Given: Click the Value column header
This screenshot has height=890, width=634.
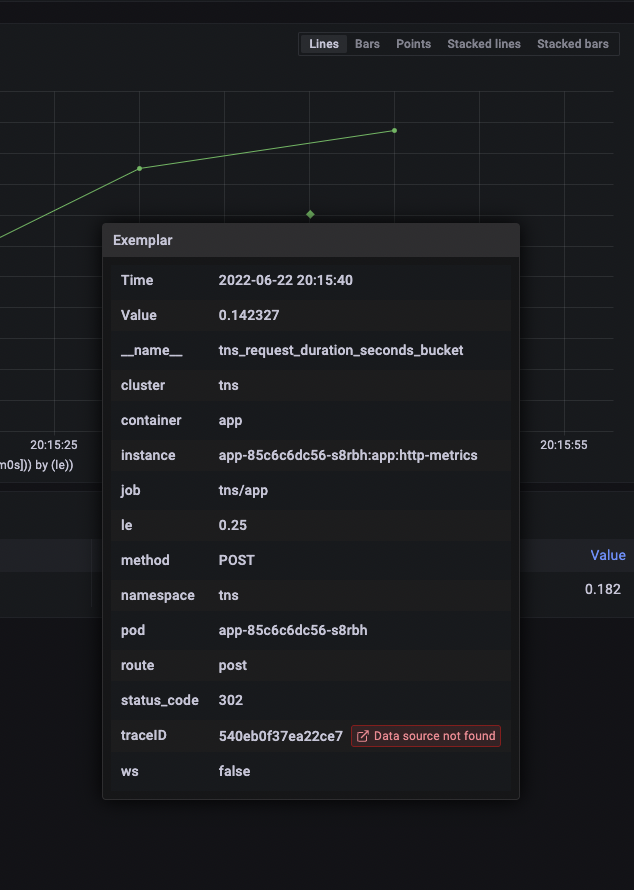Looking at the screenshot, I should pos(607,555).
